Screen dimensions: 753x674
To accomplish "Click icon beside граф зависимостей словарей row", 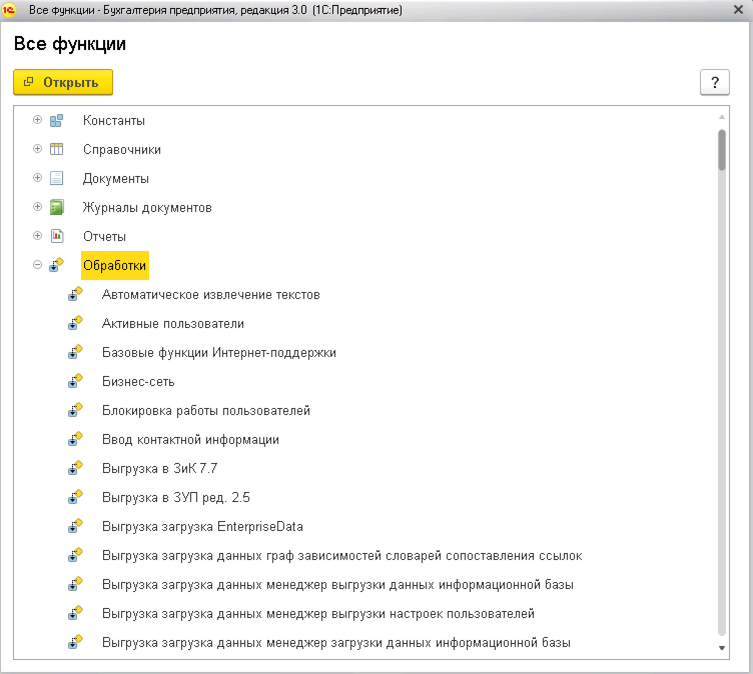I will [75, 555].
